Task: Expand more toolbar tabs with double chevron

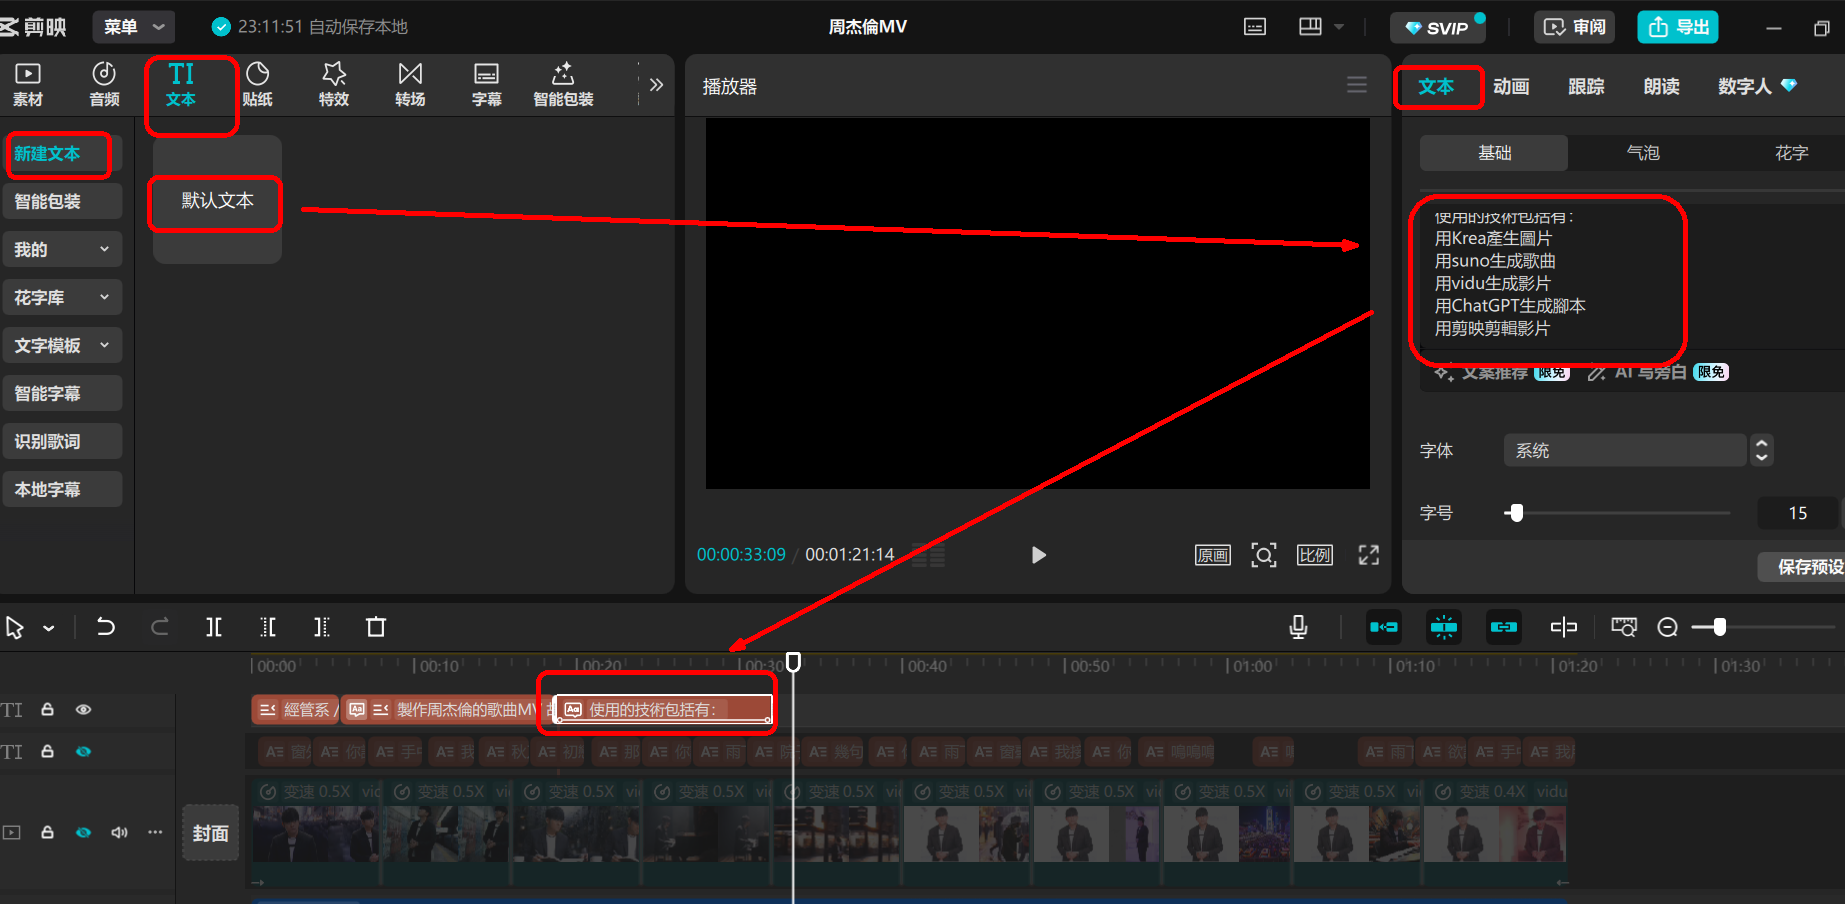Action: [x=656, y=85]
